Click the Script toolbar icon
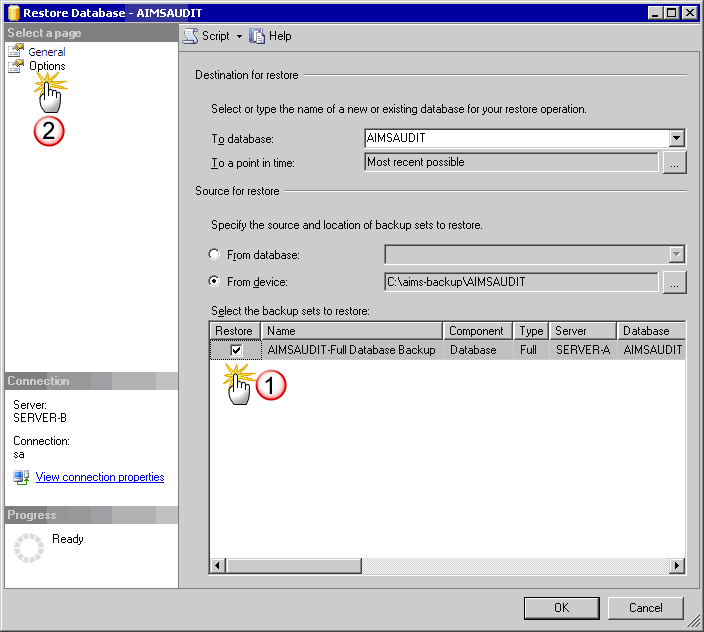Screen dimensions: 704x632 coord(190,36)
